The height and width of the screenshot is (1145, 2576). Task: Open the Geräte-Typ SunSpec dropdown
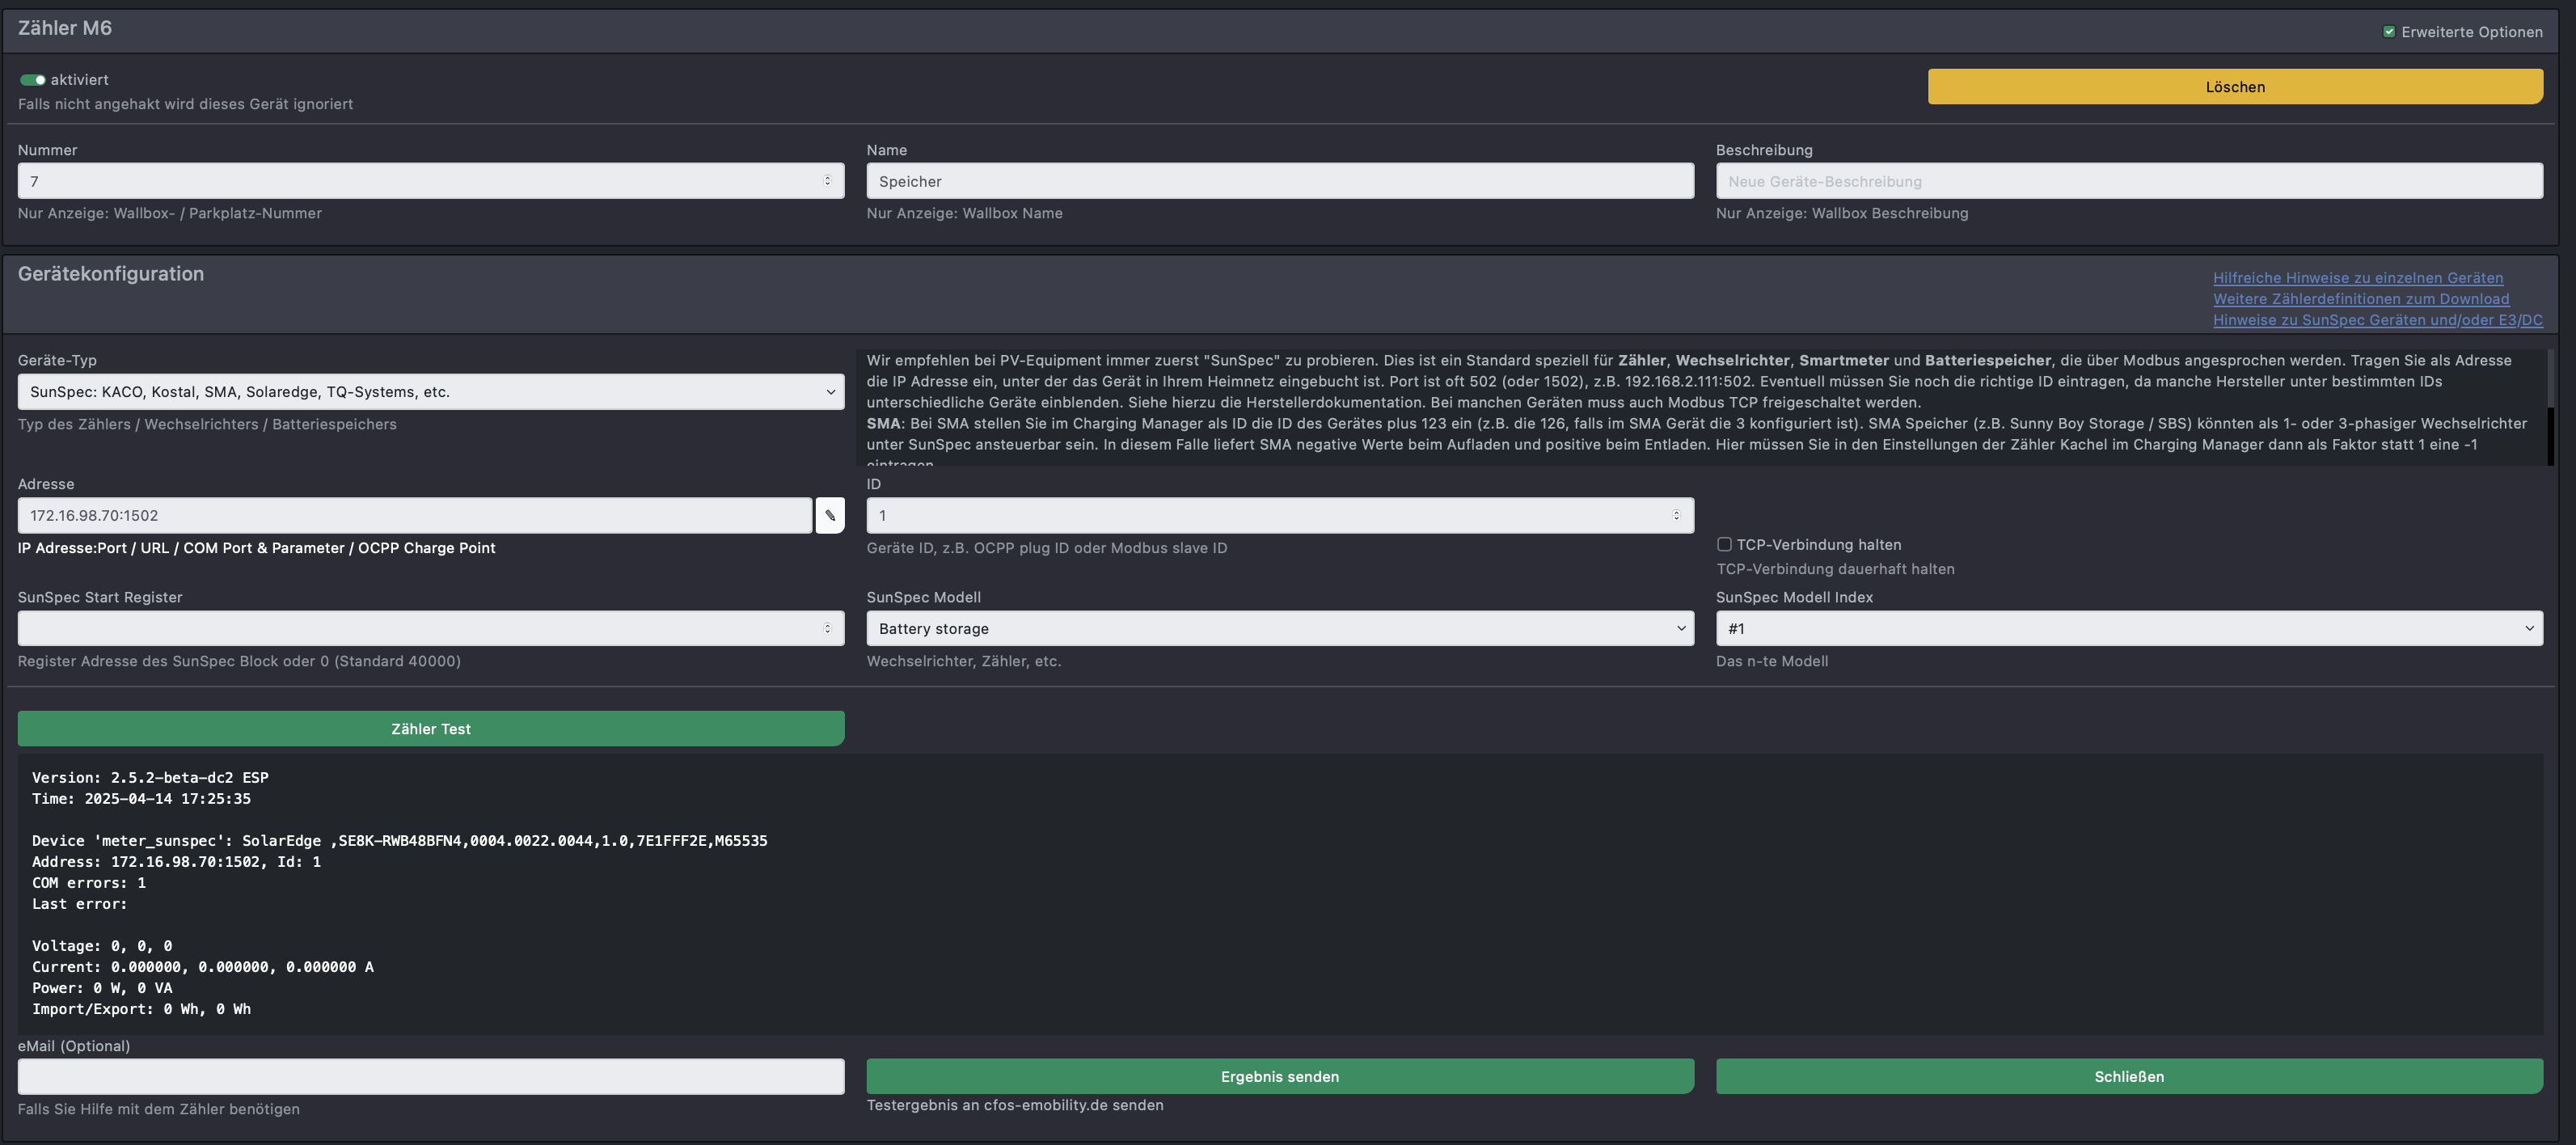tap(431, 392)
